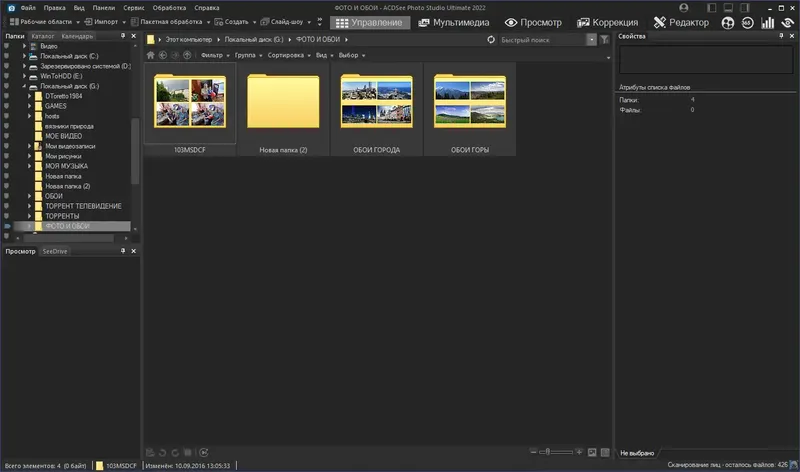Open the quick search dropdown arrow
800x472 pixels.
point(591,39)
